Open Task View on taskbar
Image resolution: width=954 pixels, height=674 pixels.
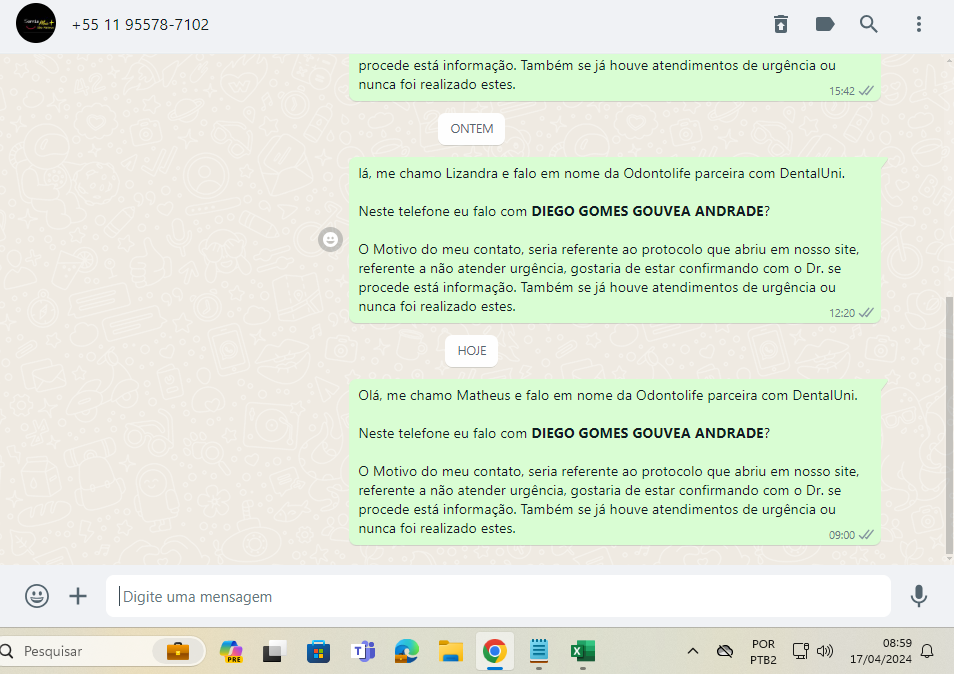274,651
